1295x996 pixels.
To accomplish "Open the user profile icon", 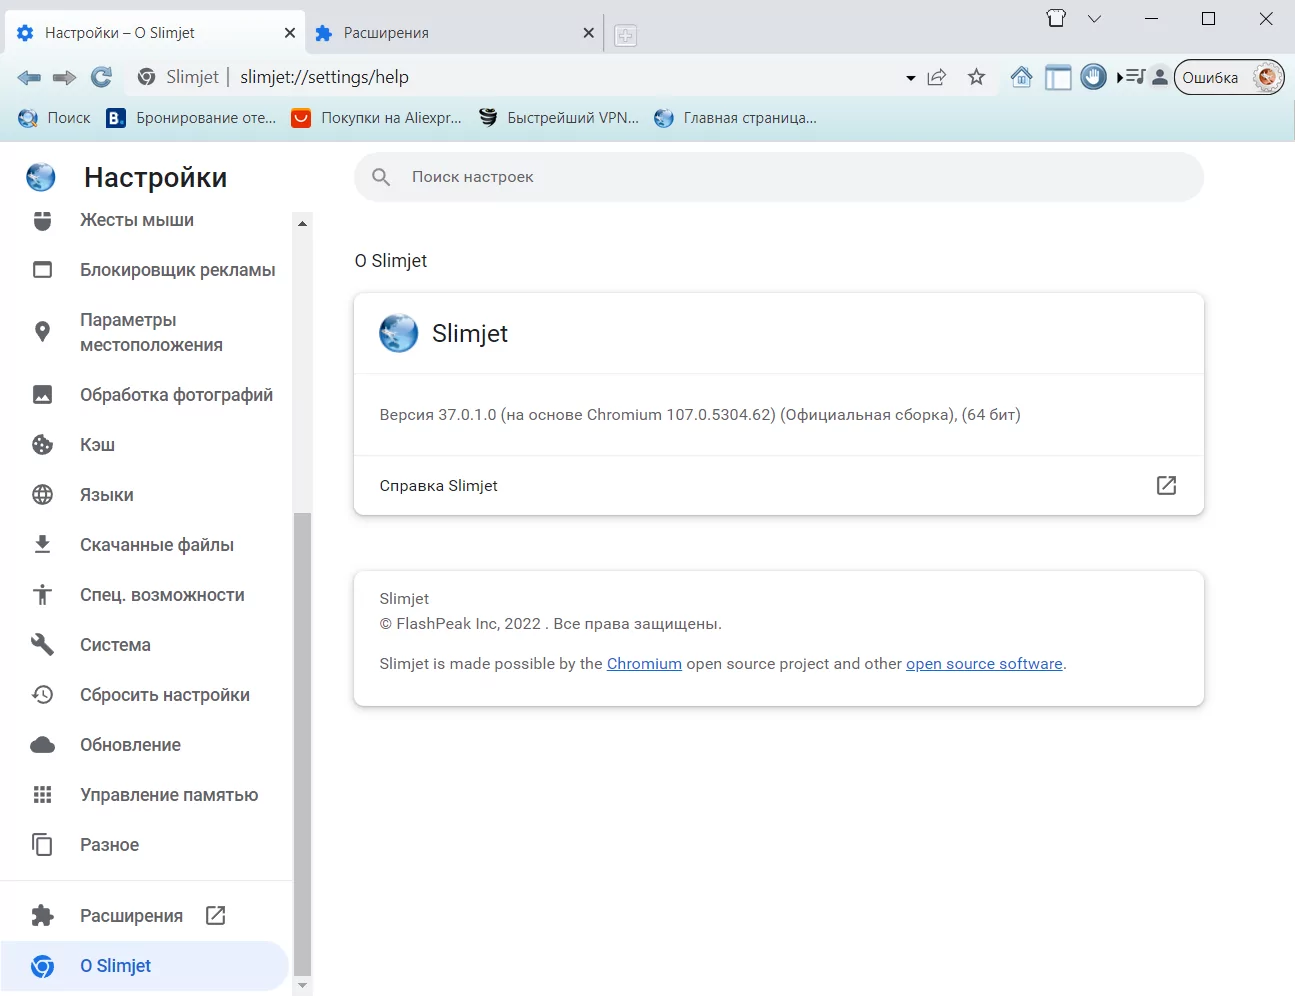I will (x=1160, y=77).
